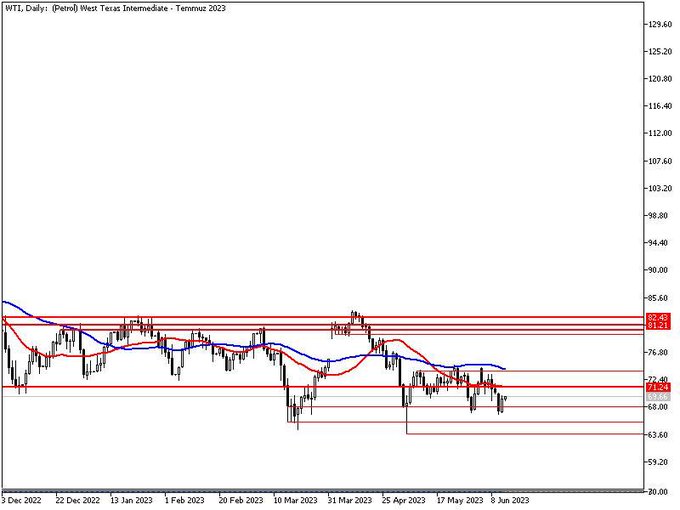Viewport: 680px width, 510px height.
Task: Click the red 82.43 price level tag
Action: coord(657,317)
